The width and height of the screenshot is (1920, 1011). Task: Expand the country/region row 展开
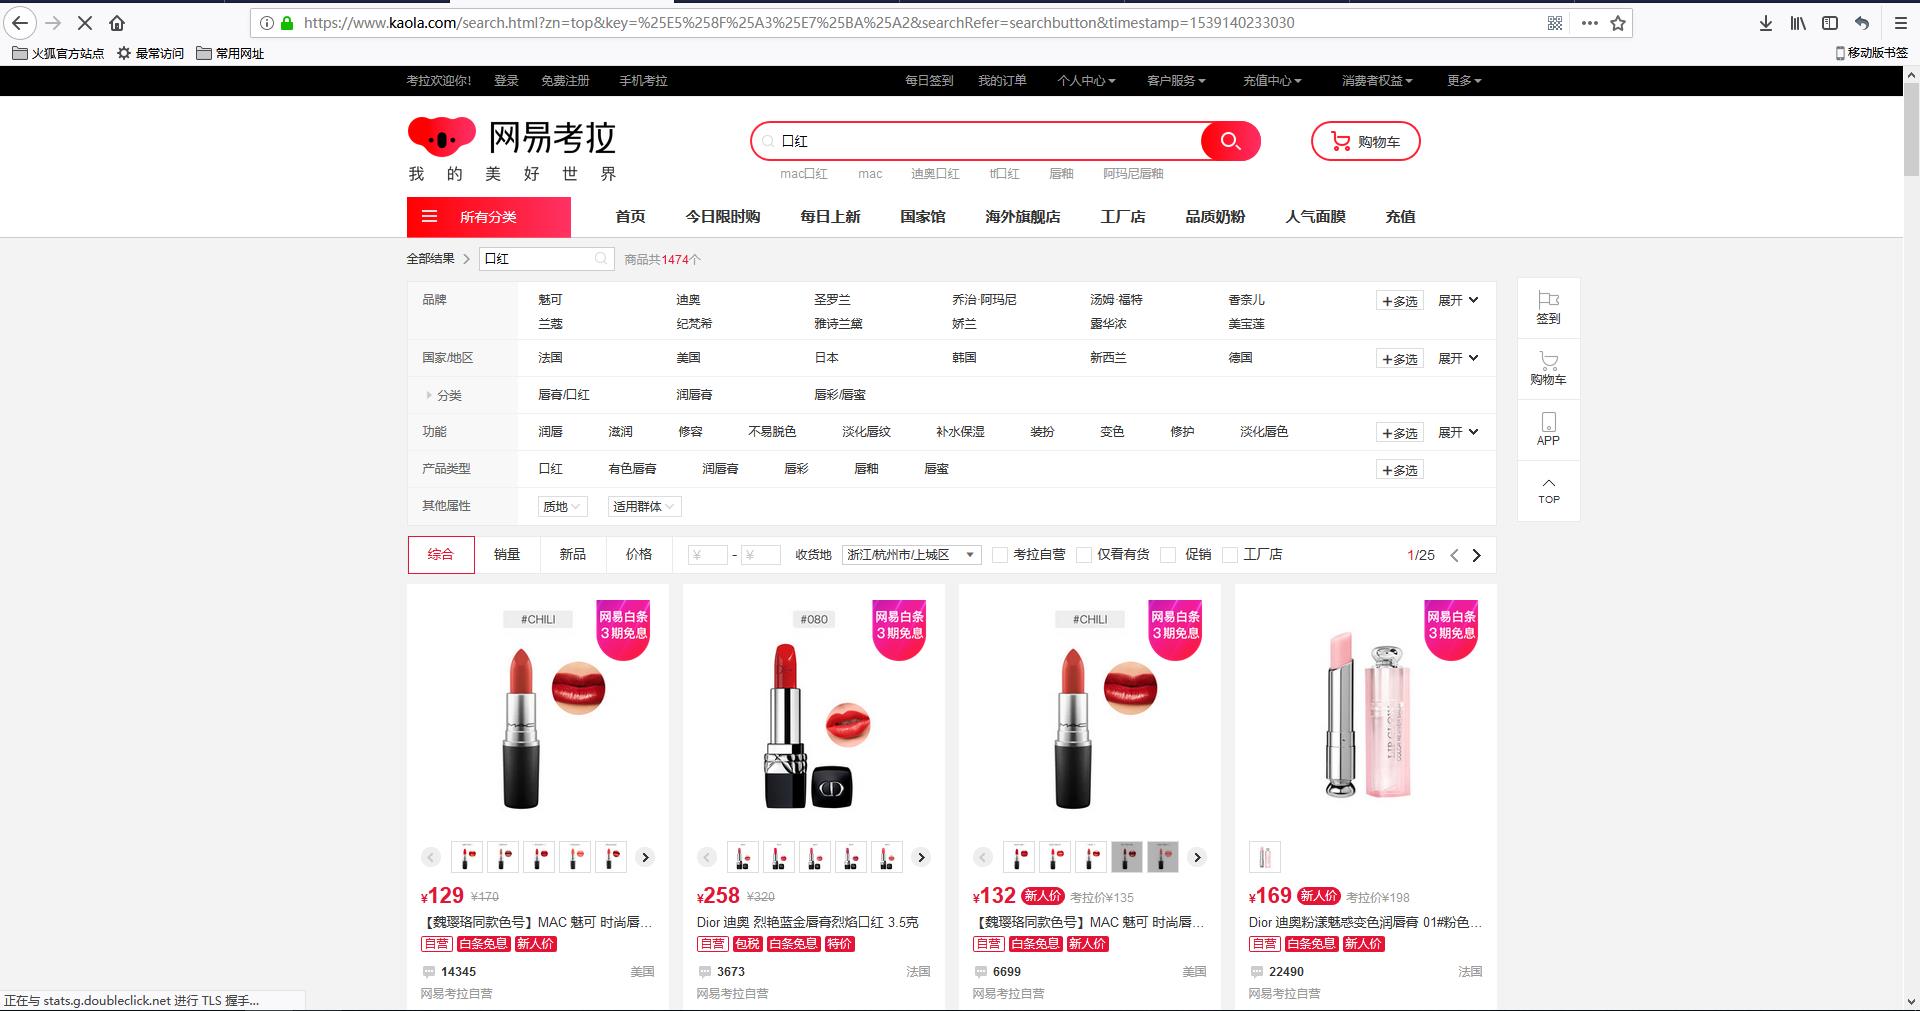[x=1458, y=358]
